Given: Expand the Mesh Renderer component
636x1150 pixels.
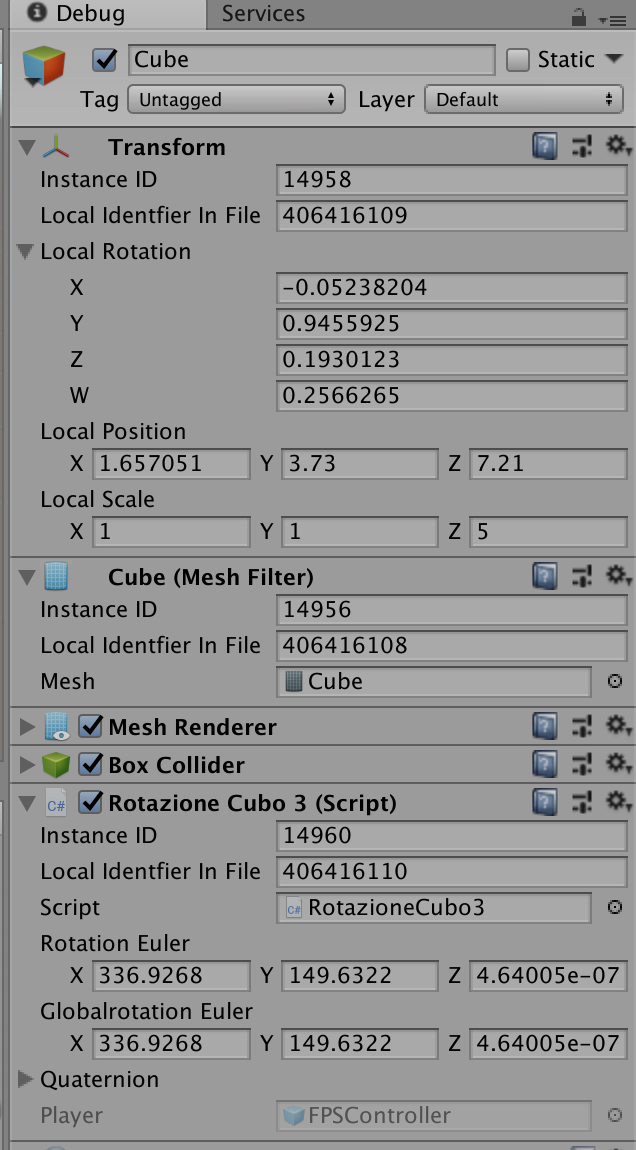Looking at the screenshot, I should point(28,728).
